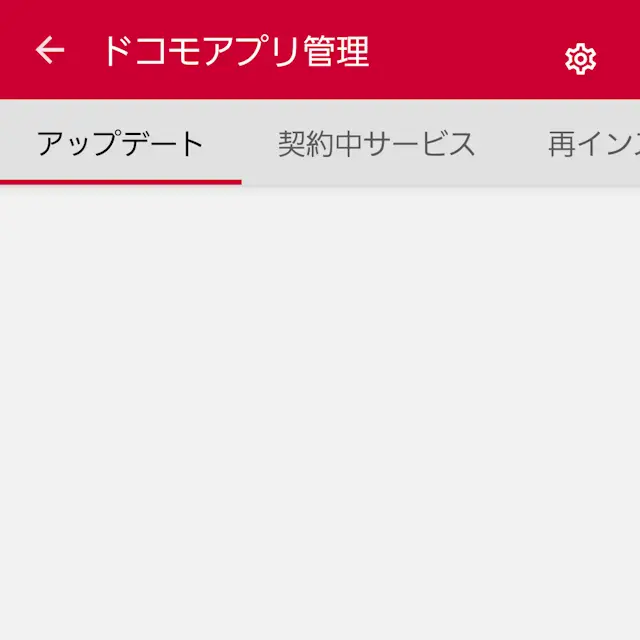Click the red underline beneath アップデート

[121, 182]
